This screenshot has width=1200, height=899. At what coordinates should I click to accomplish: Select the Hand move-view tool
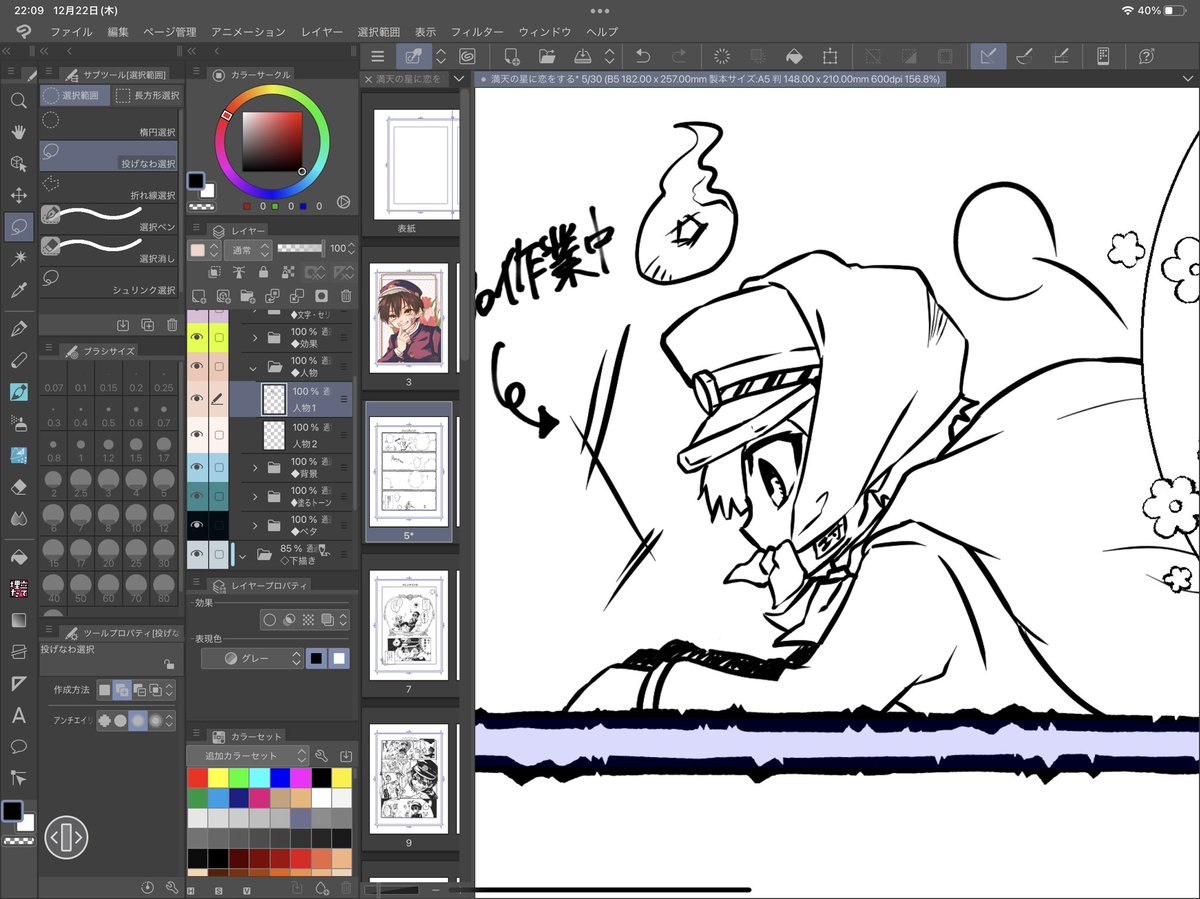tap(18, 132)
